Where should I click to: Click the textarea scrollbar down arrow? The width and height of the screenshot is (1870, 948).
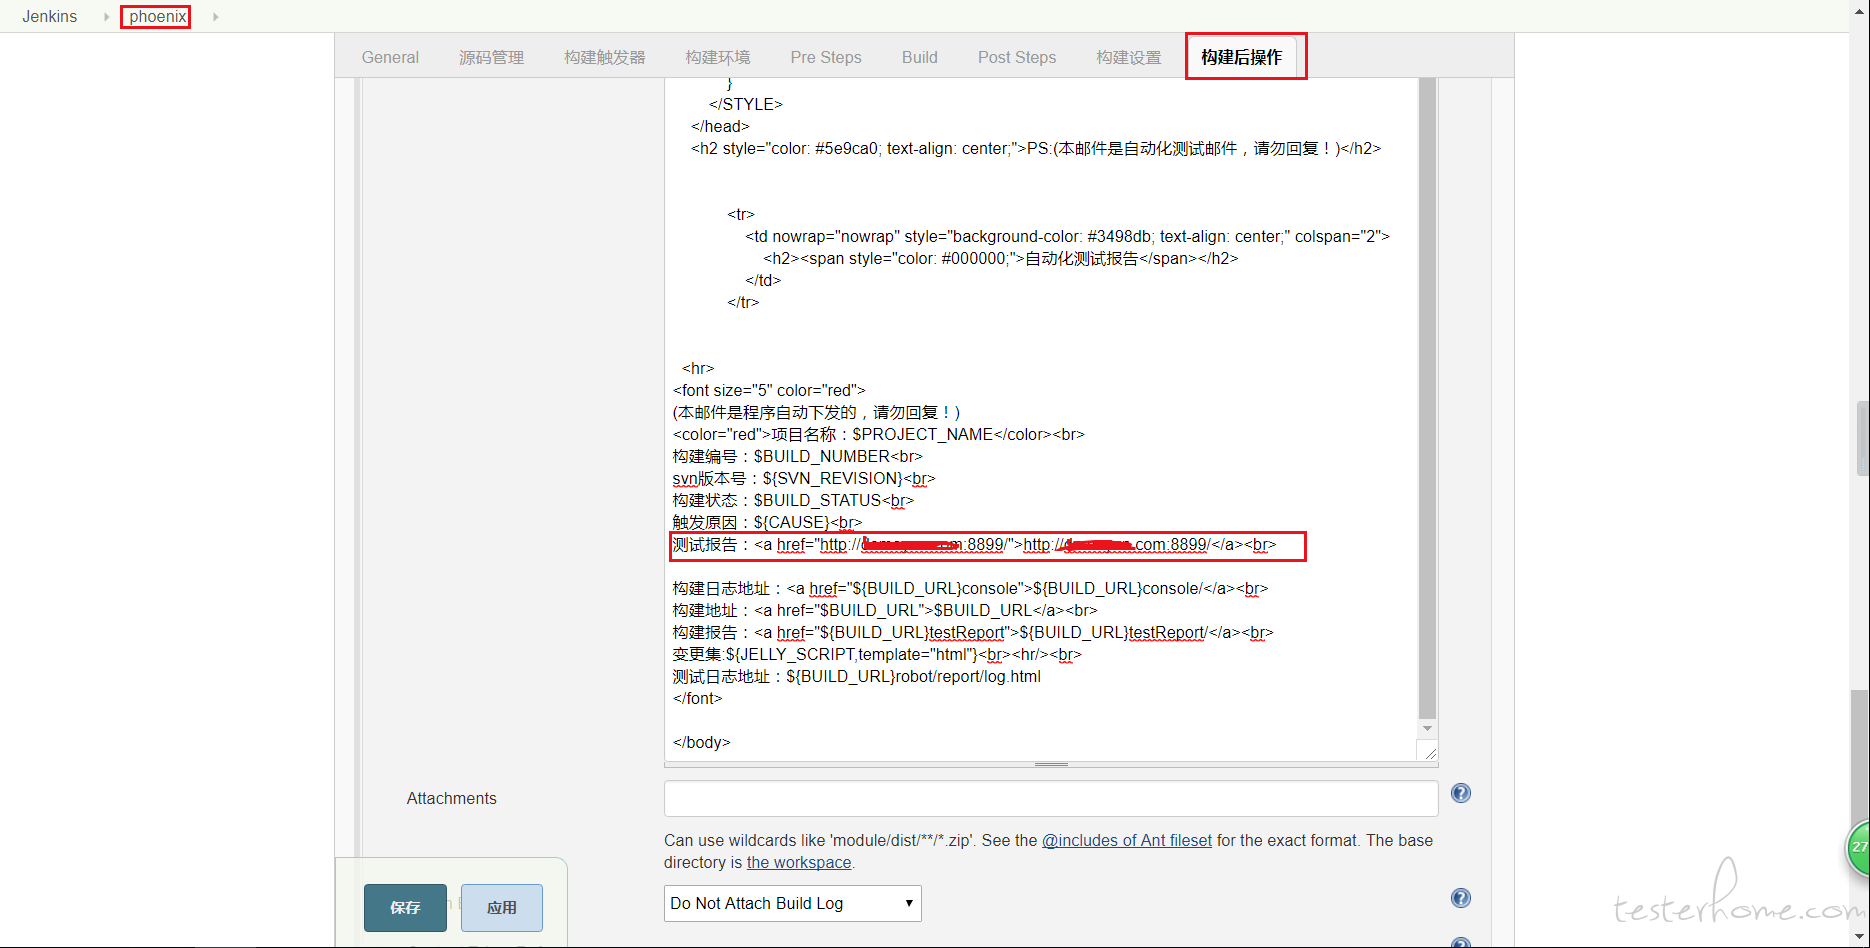point(1427,729)
